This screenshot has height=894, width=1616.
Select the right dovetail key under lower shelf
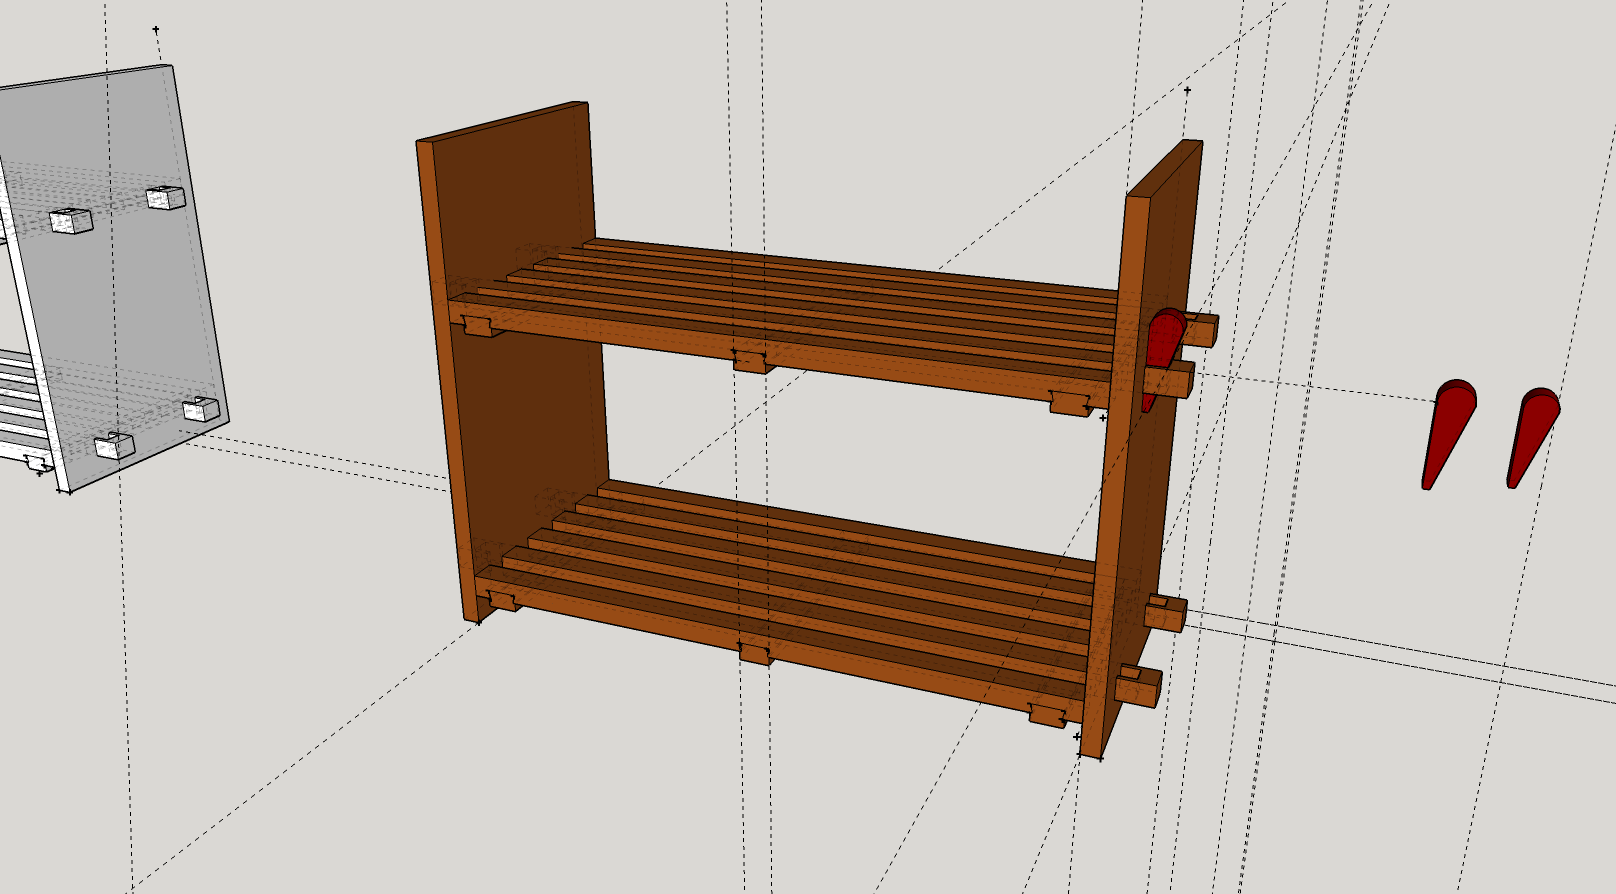point(1048,715)
